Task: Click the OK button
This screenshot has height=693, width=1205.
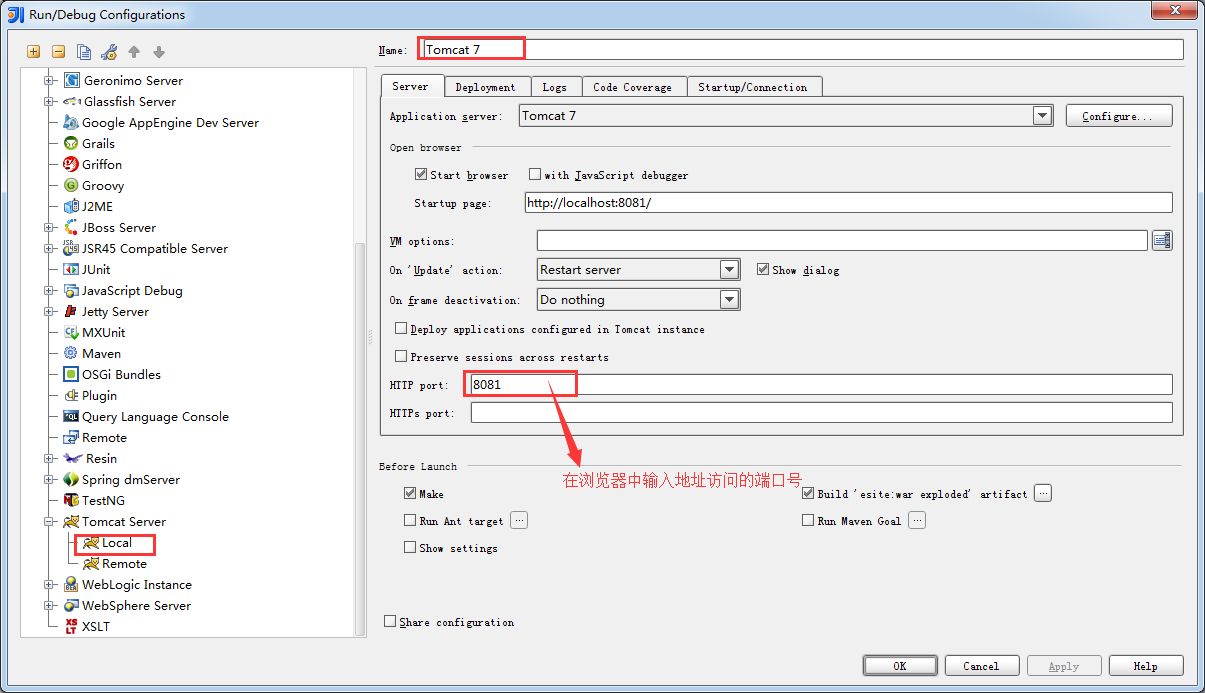Action: pos(900,666)
